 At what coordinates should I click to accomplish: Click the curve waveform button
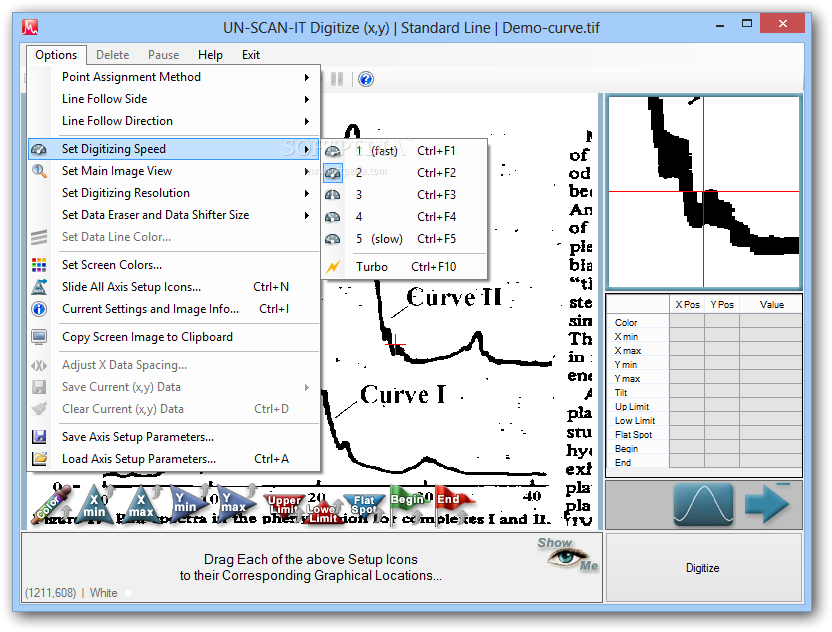click(704, 504)
